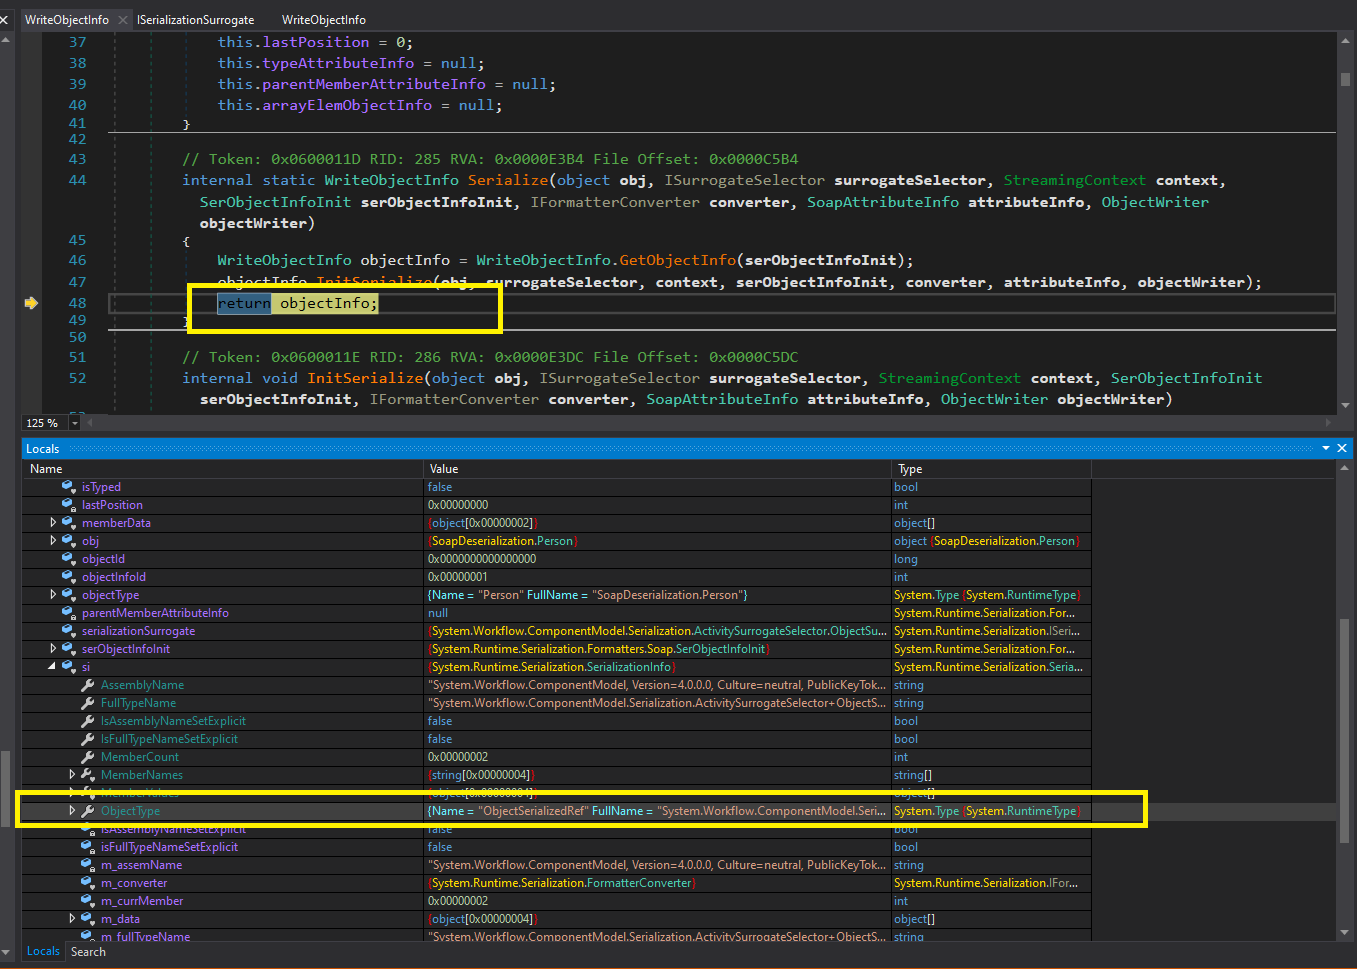Click the wrench property icon beside FullTypeName

click(88, 703)
